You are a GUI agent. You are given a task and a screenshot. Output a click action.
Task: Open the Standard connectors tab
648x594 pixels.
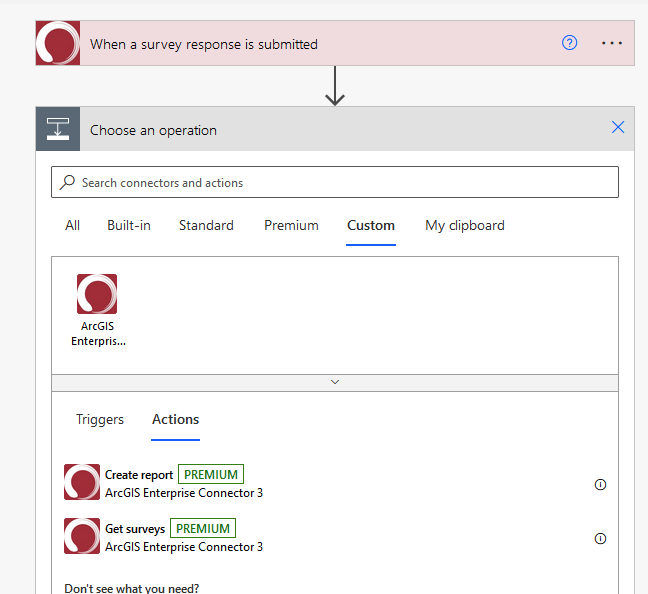pyautogui.click(x=206, y=225)
